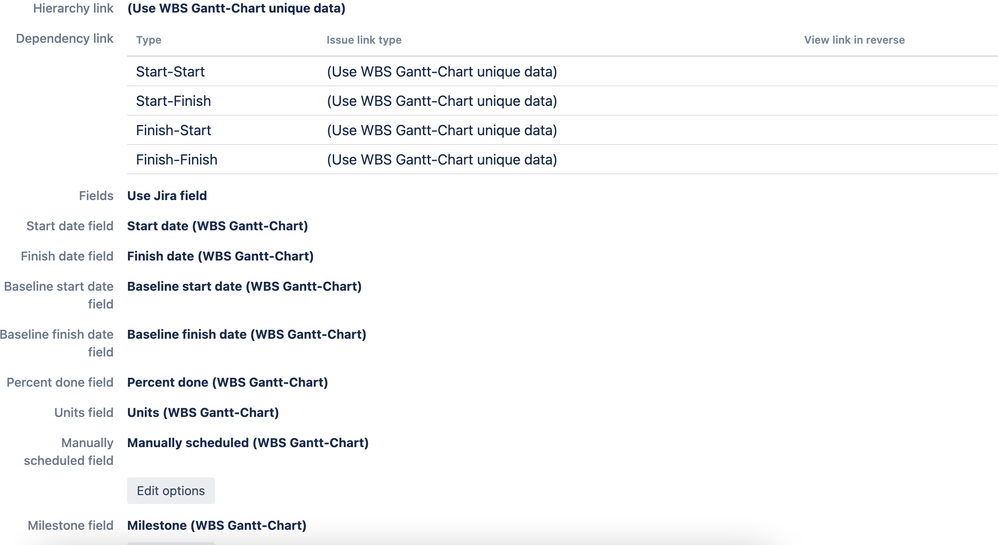Click 'Units (WBS Gantt-Chart)' value
The image size is (998, 545).
(x=202, y=413)
